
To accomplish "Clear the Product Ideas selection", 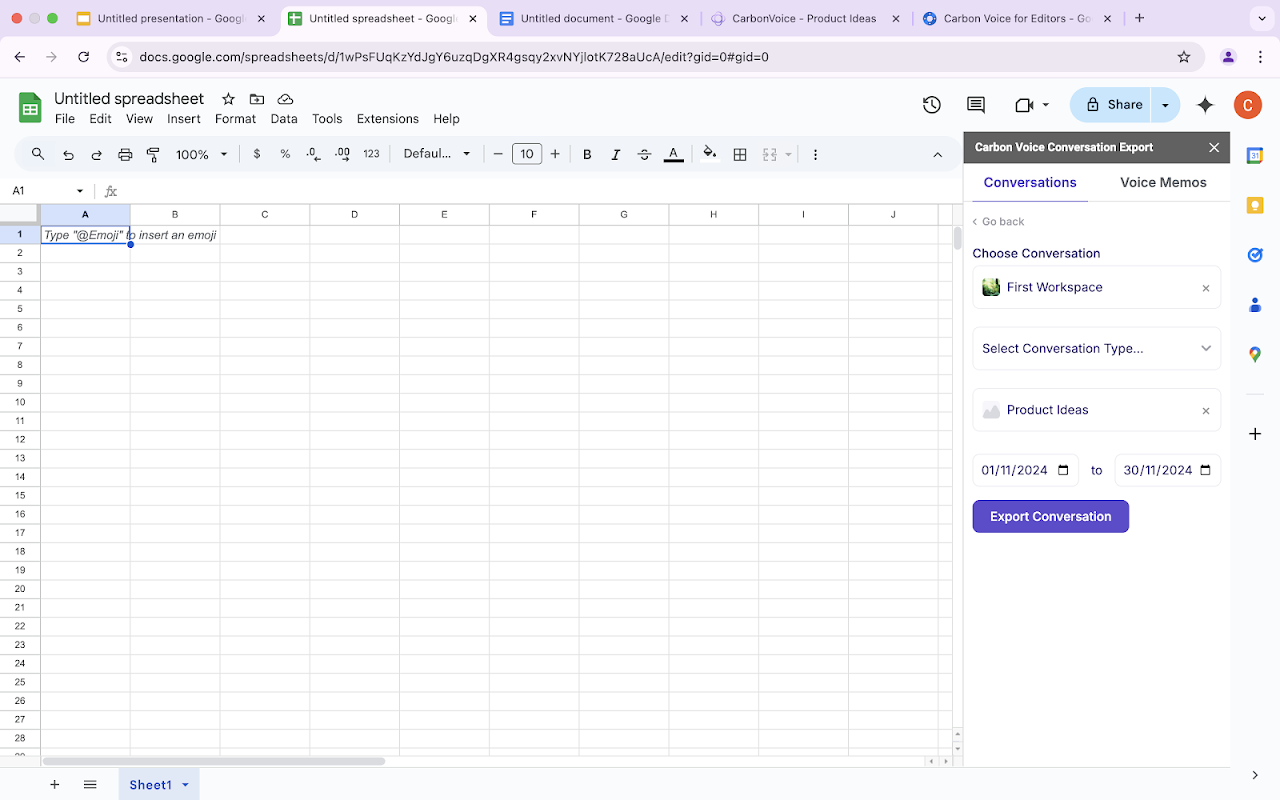I will [1206, 411].
